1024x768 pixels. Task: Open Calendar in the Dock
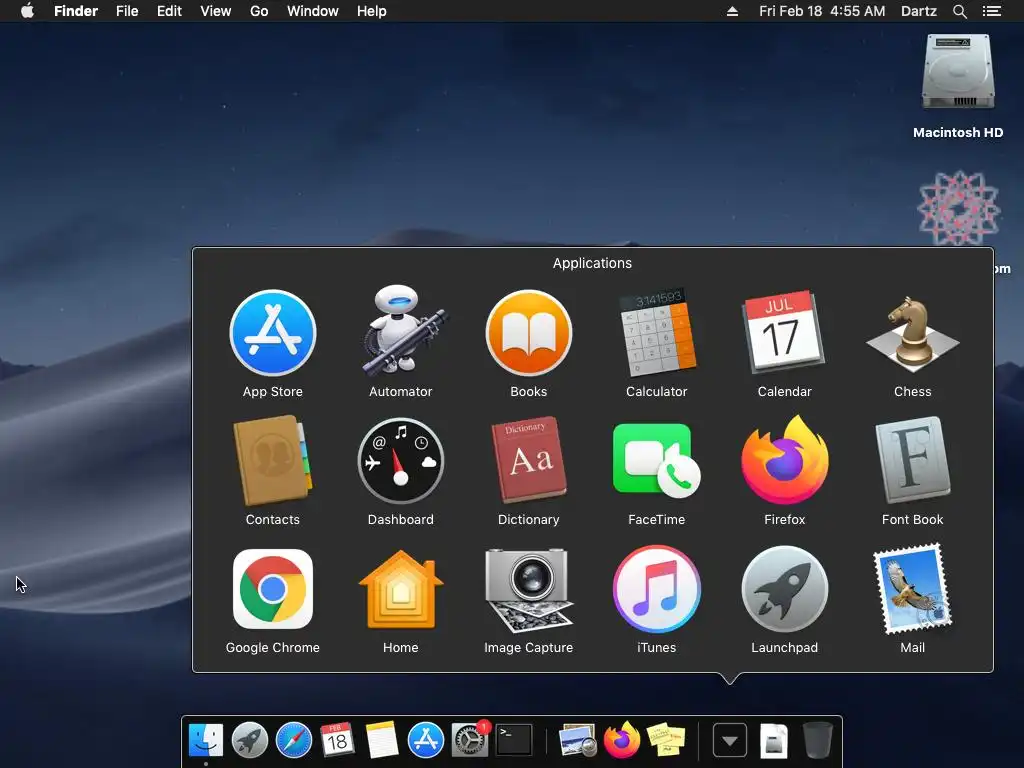(337, 741)
